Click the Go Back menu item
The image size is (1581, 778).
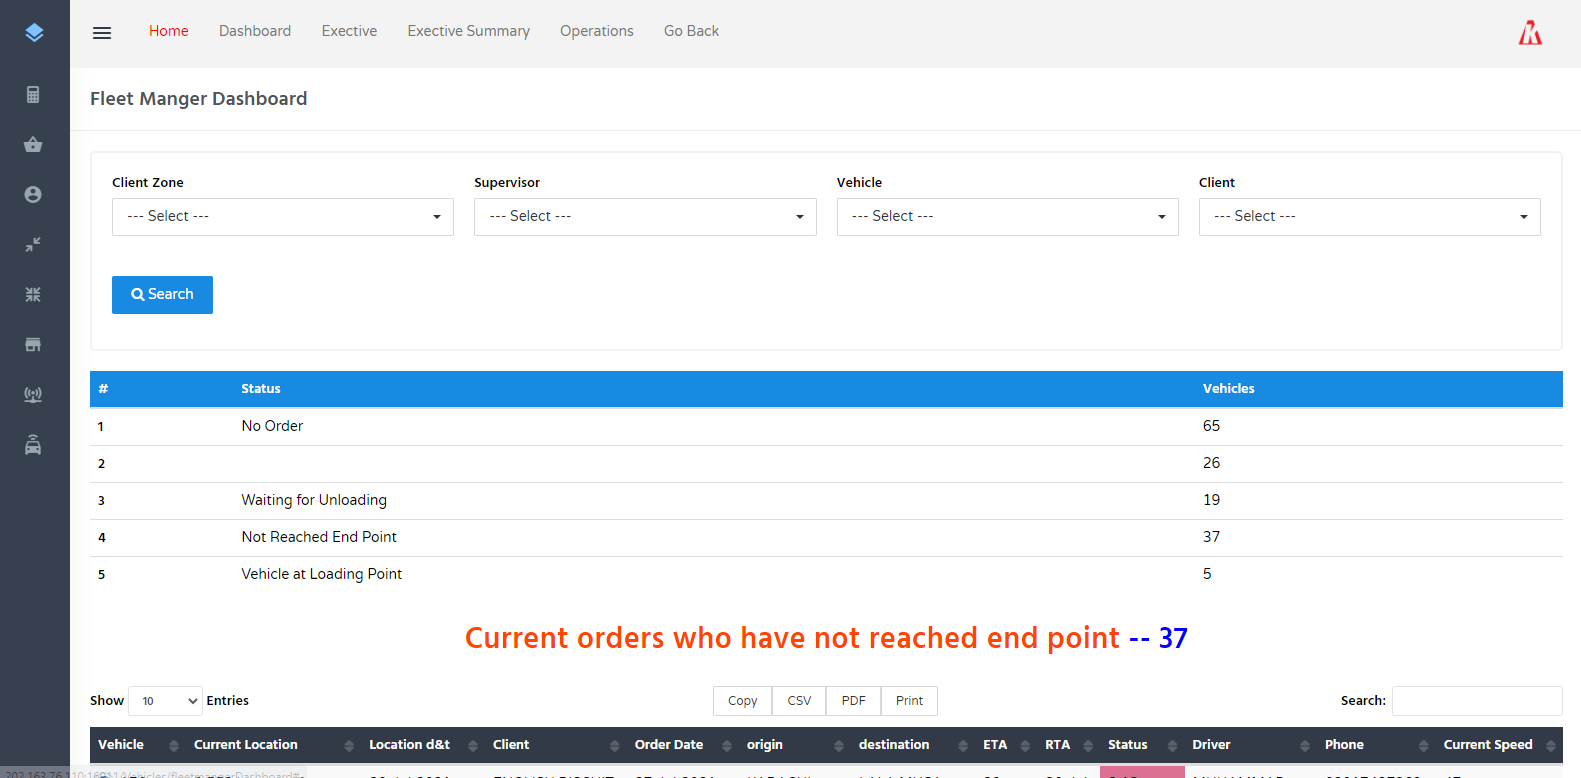[691, 31]
